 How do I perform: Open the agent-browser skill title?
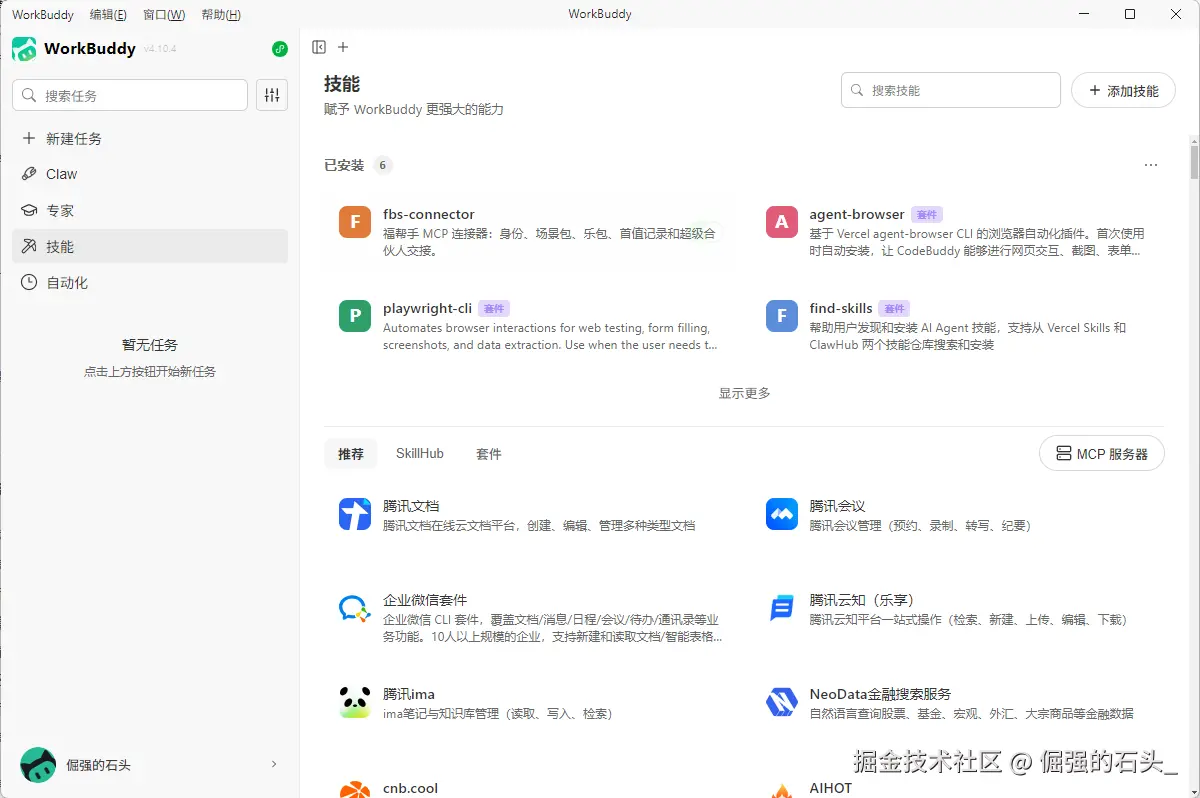point(857,214)
